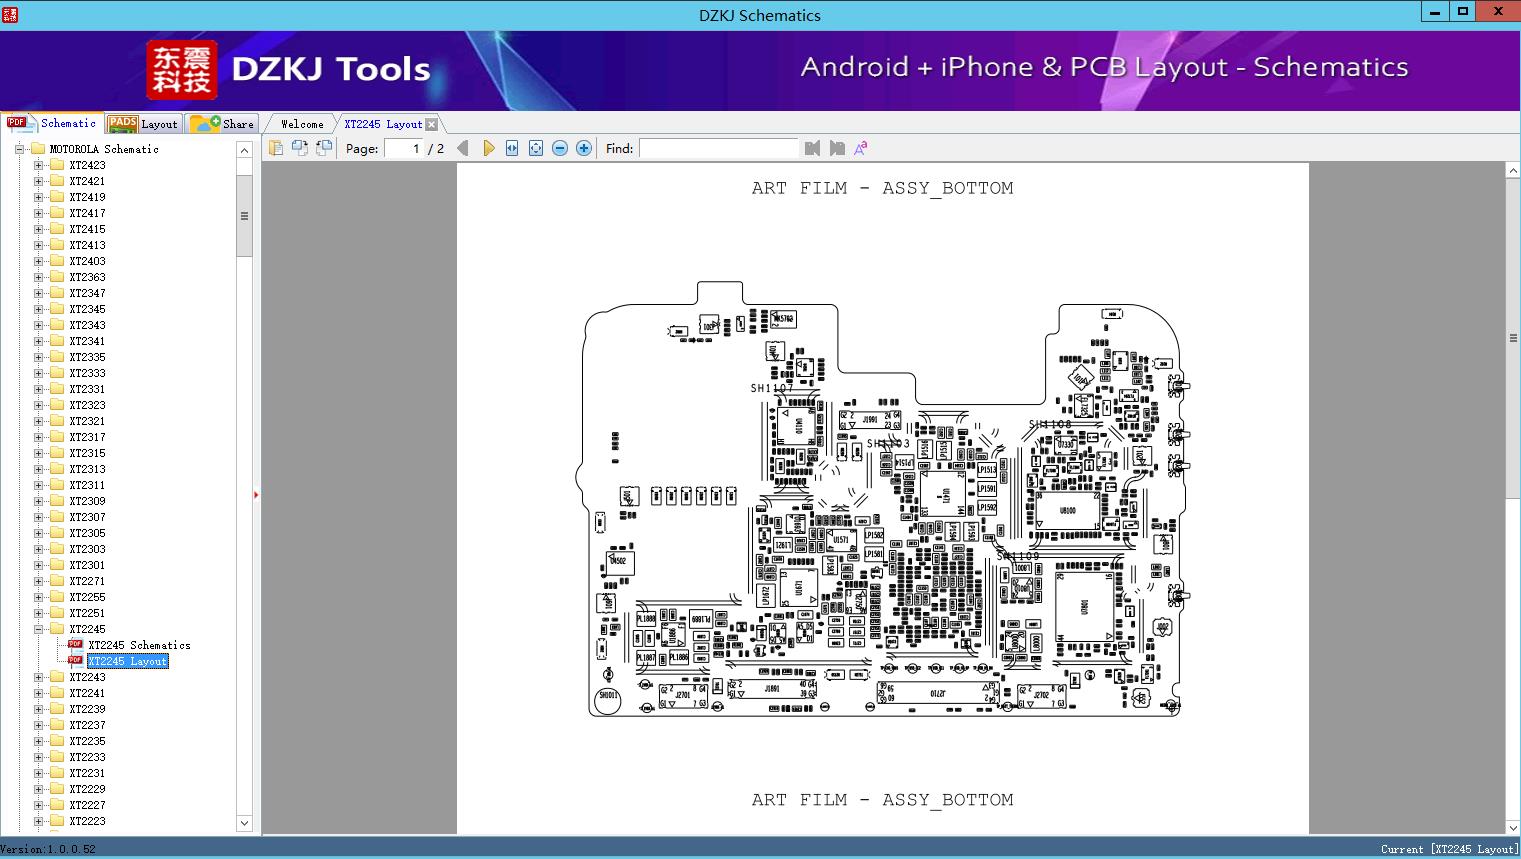This screenshot has height=859, width=1521.
Task: Click the fit page icon
Action: coord(536,148)
